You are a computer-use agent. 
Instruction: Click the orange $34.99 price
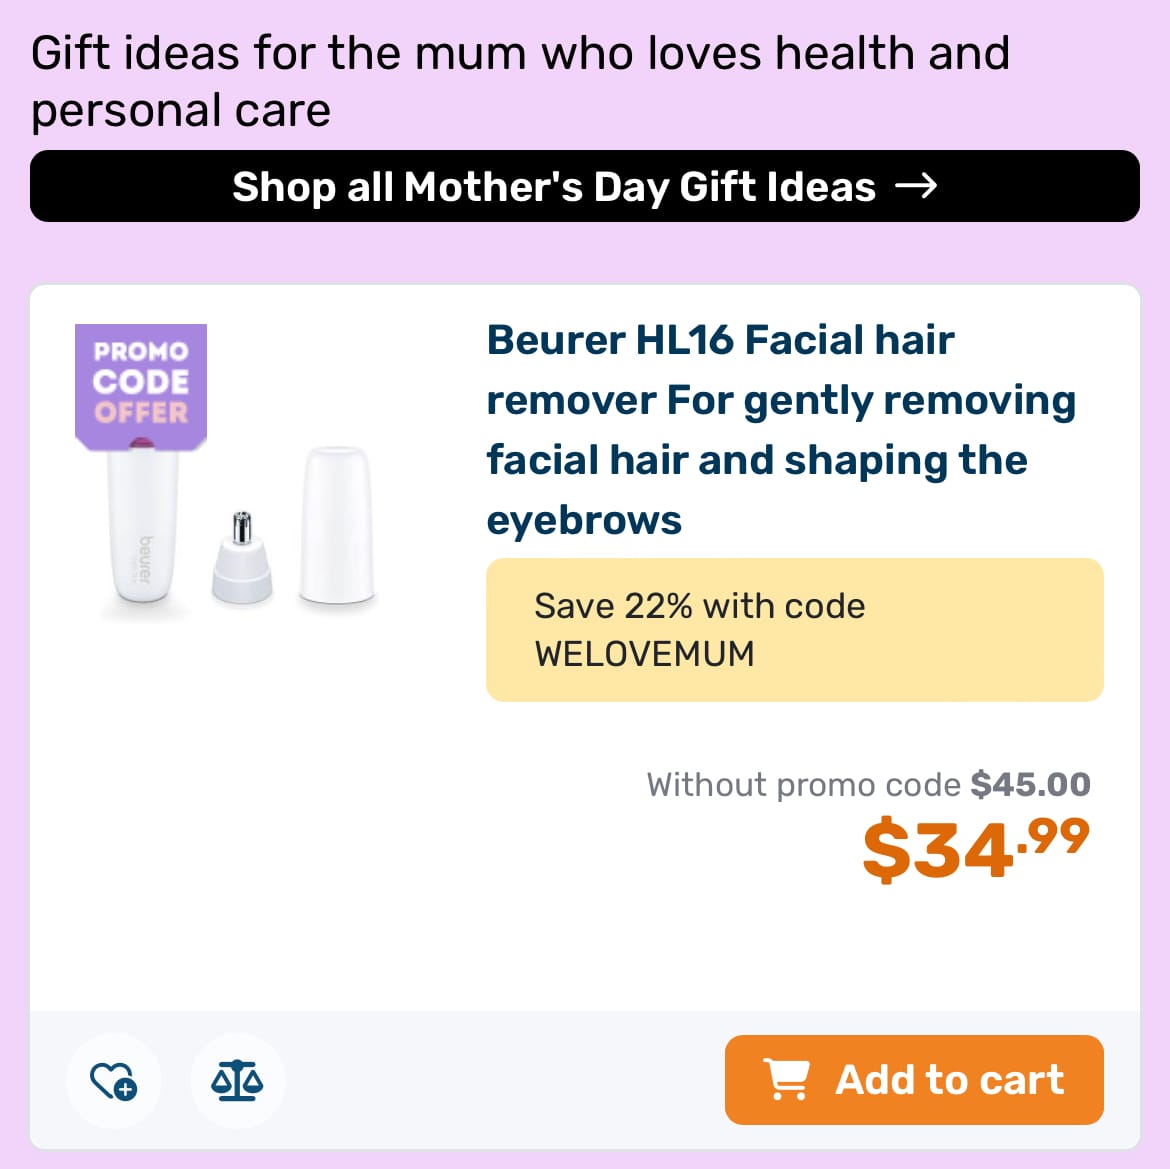coord(976,849)
